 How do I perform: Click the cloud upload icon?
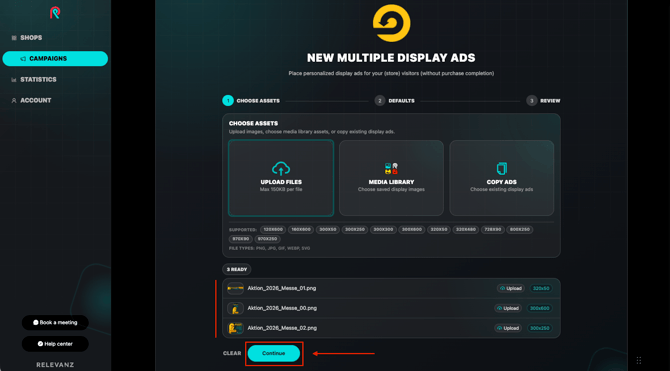click(281, 168)
